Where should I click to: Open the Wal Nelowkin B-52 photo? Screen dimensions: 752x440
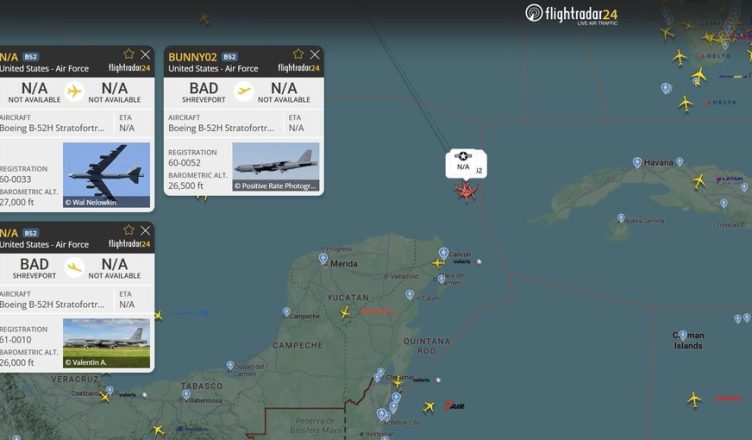coord(106,175)
